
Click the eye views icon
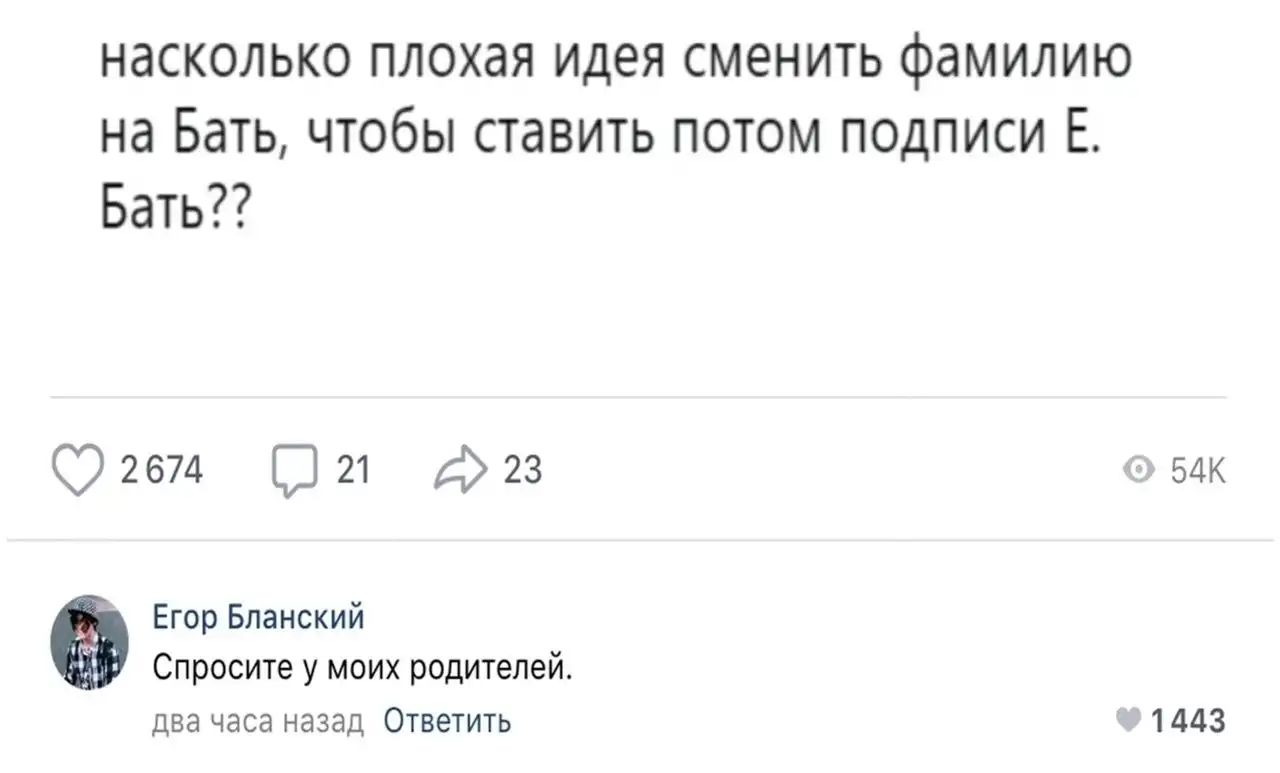1137,470
